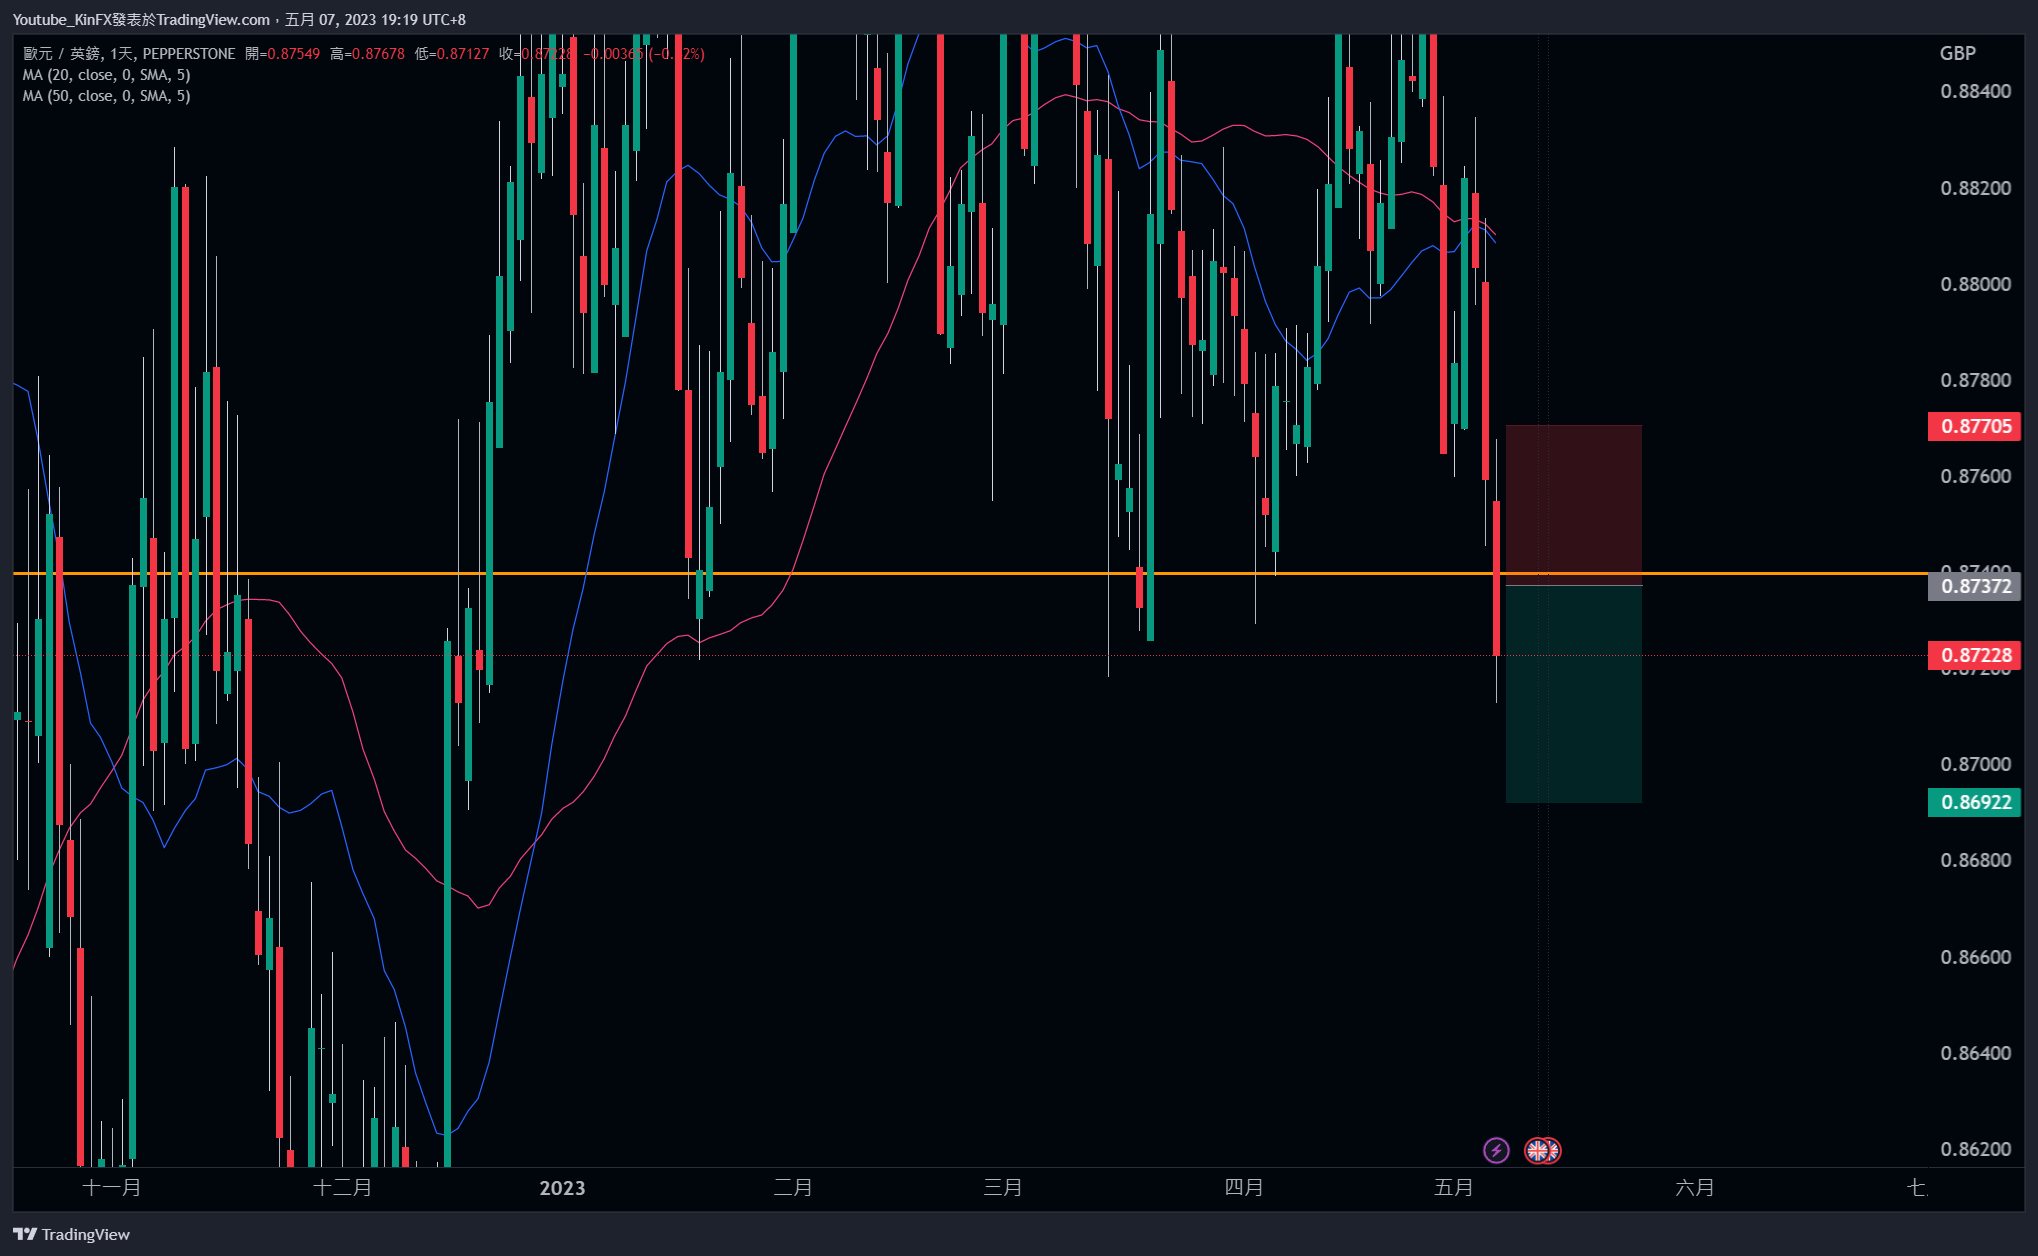Click the GBP currency label
The width and height of the screenshot is (2038, 1256).
click(x=1957, y=54)
